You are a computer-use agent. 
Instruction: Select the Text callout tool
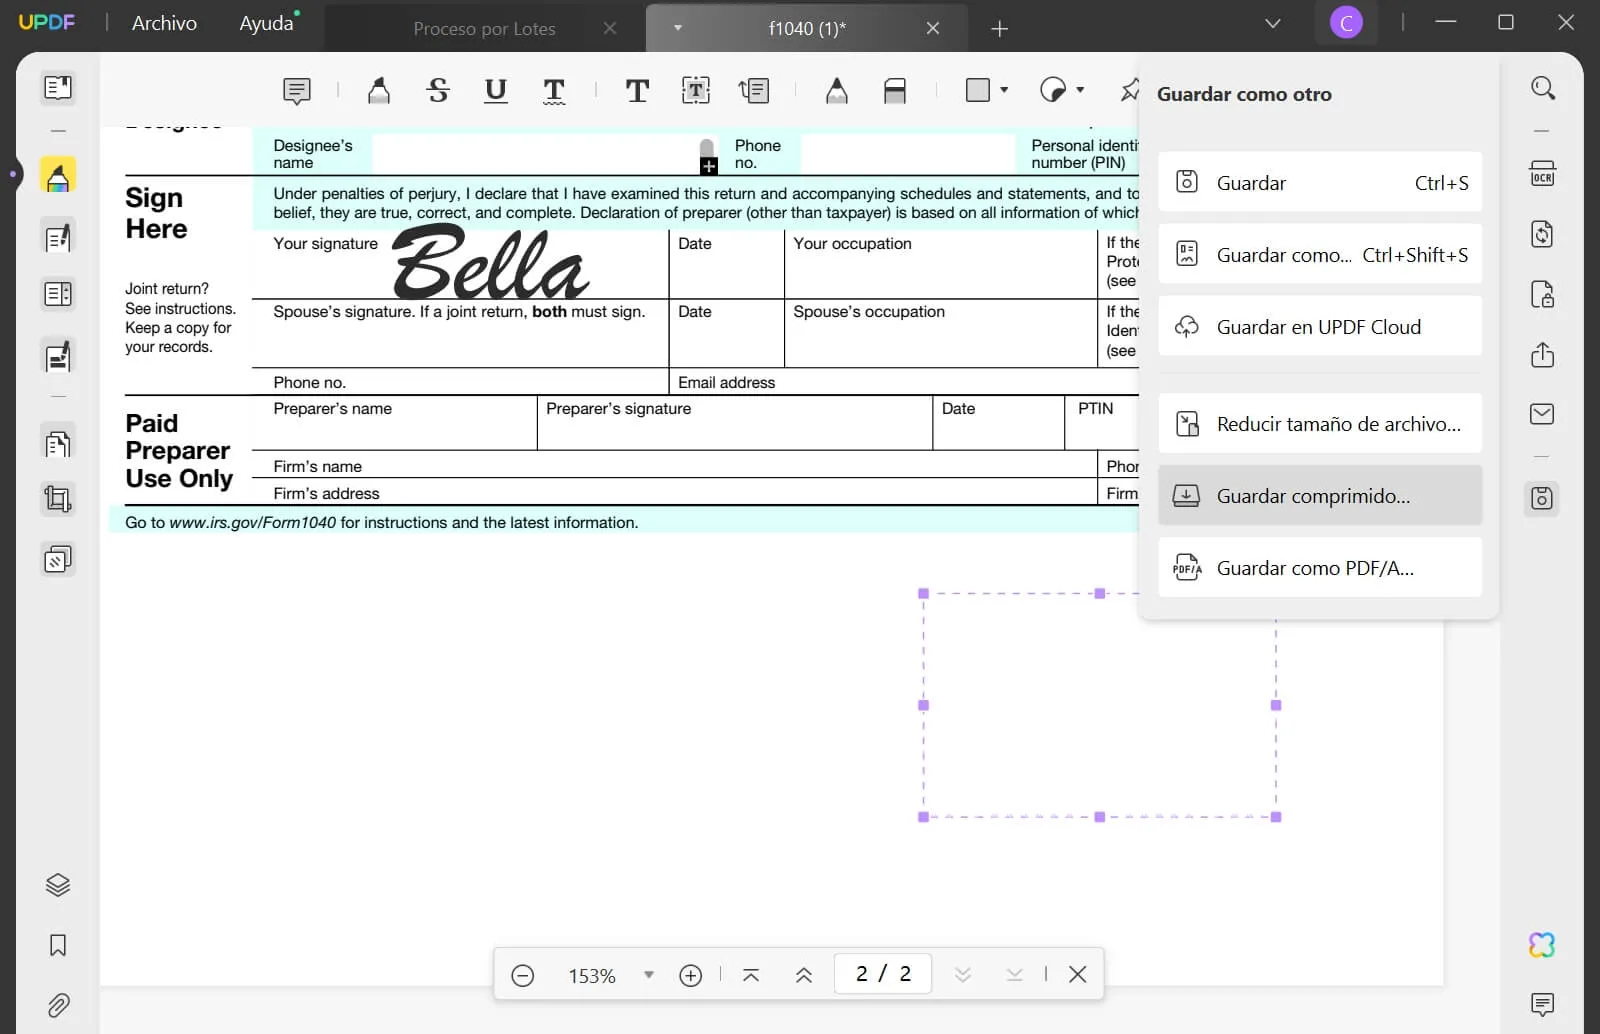pyautogui.click(x=754, y=91)
